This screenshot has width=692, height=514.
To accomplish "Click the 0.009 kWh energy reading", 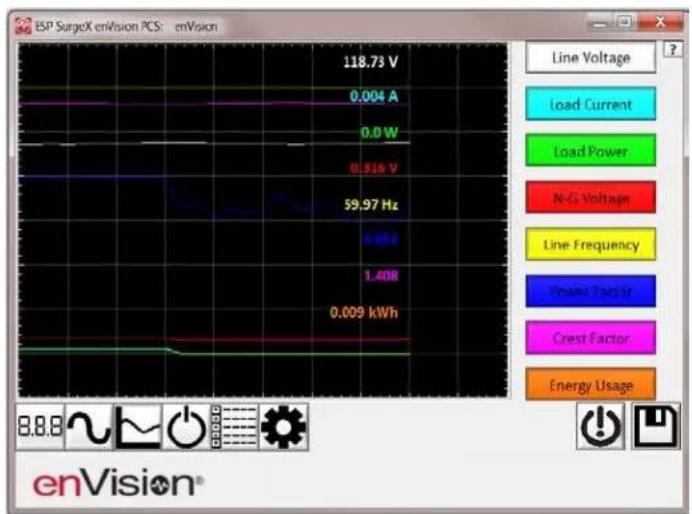I will pyautogui.click(x=364, y=312).
